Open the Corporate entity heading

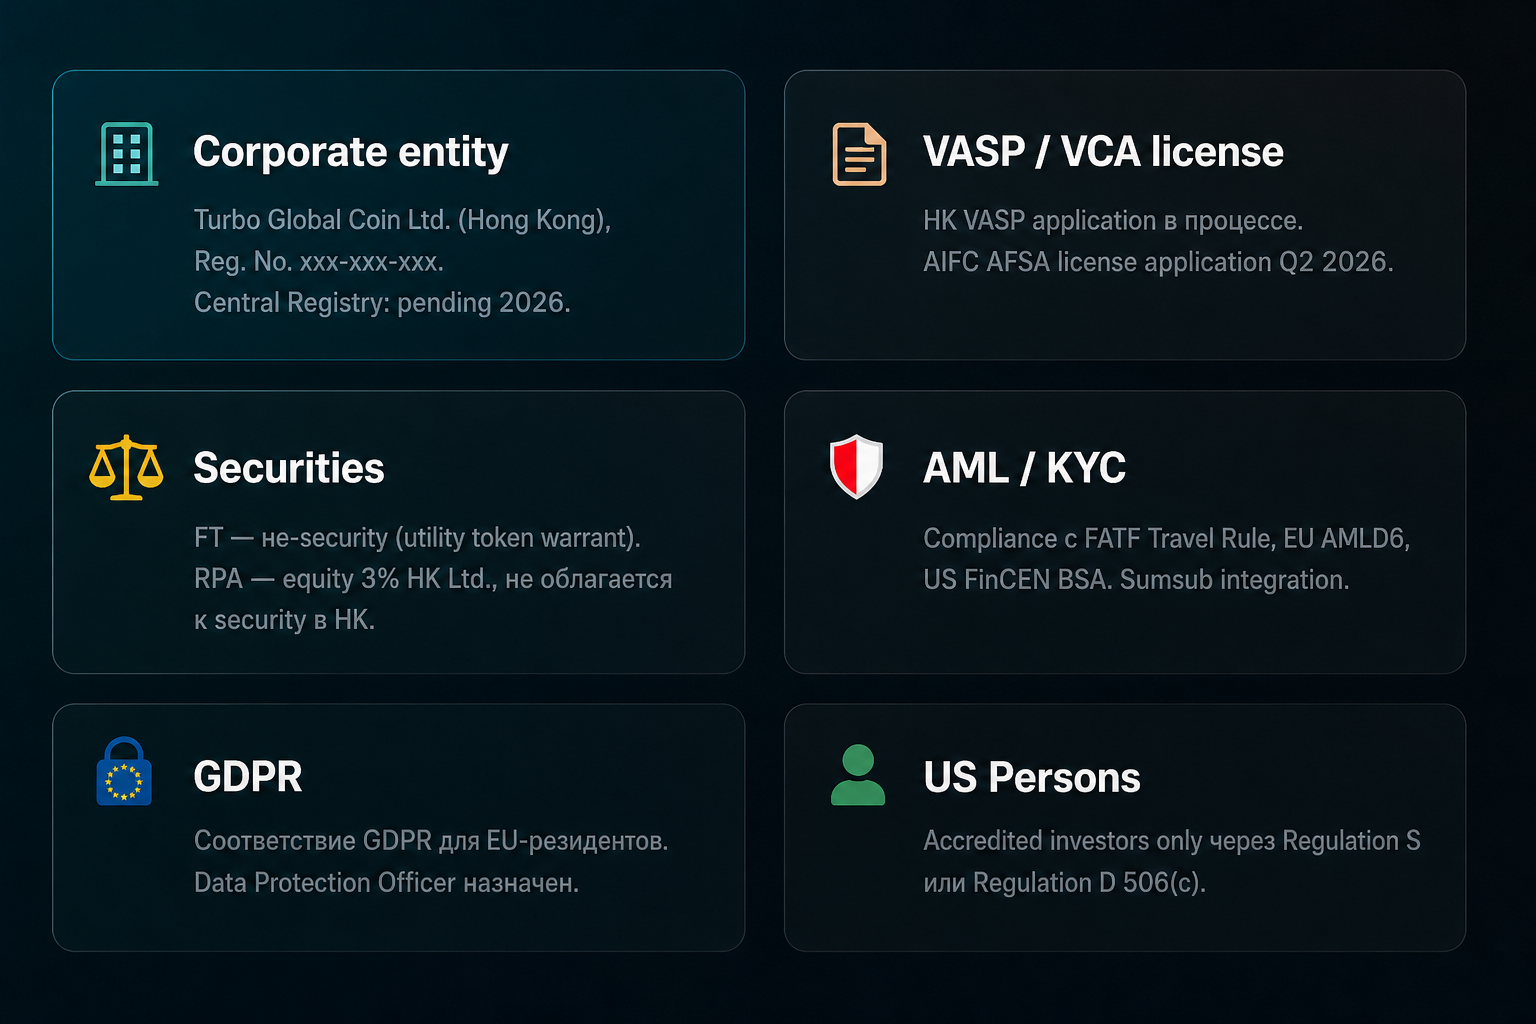point(351,152)
